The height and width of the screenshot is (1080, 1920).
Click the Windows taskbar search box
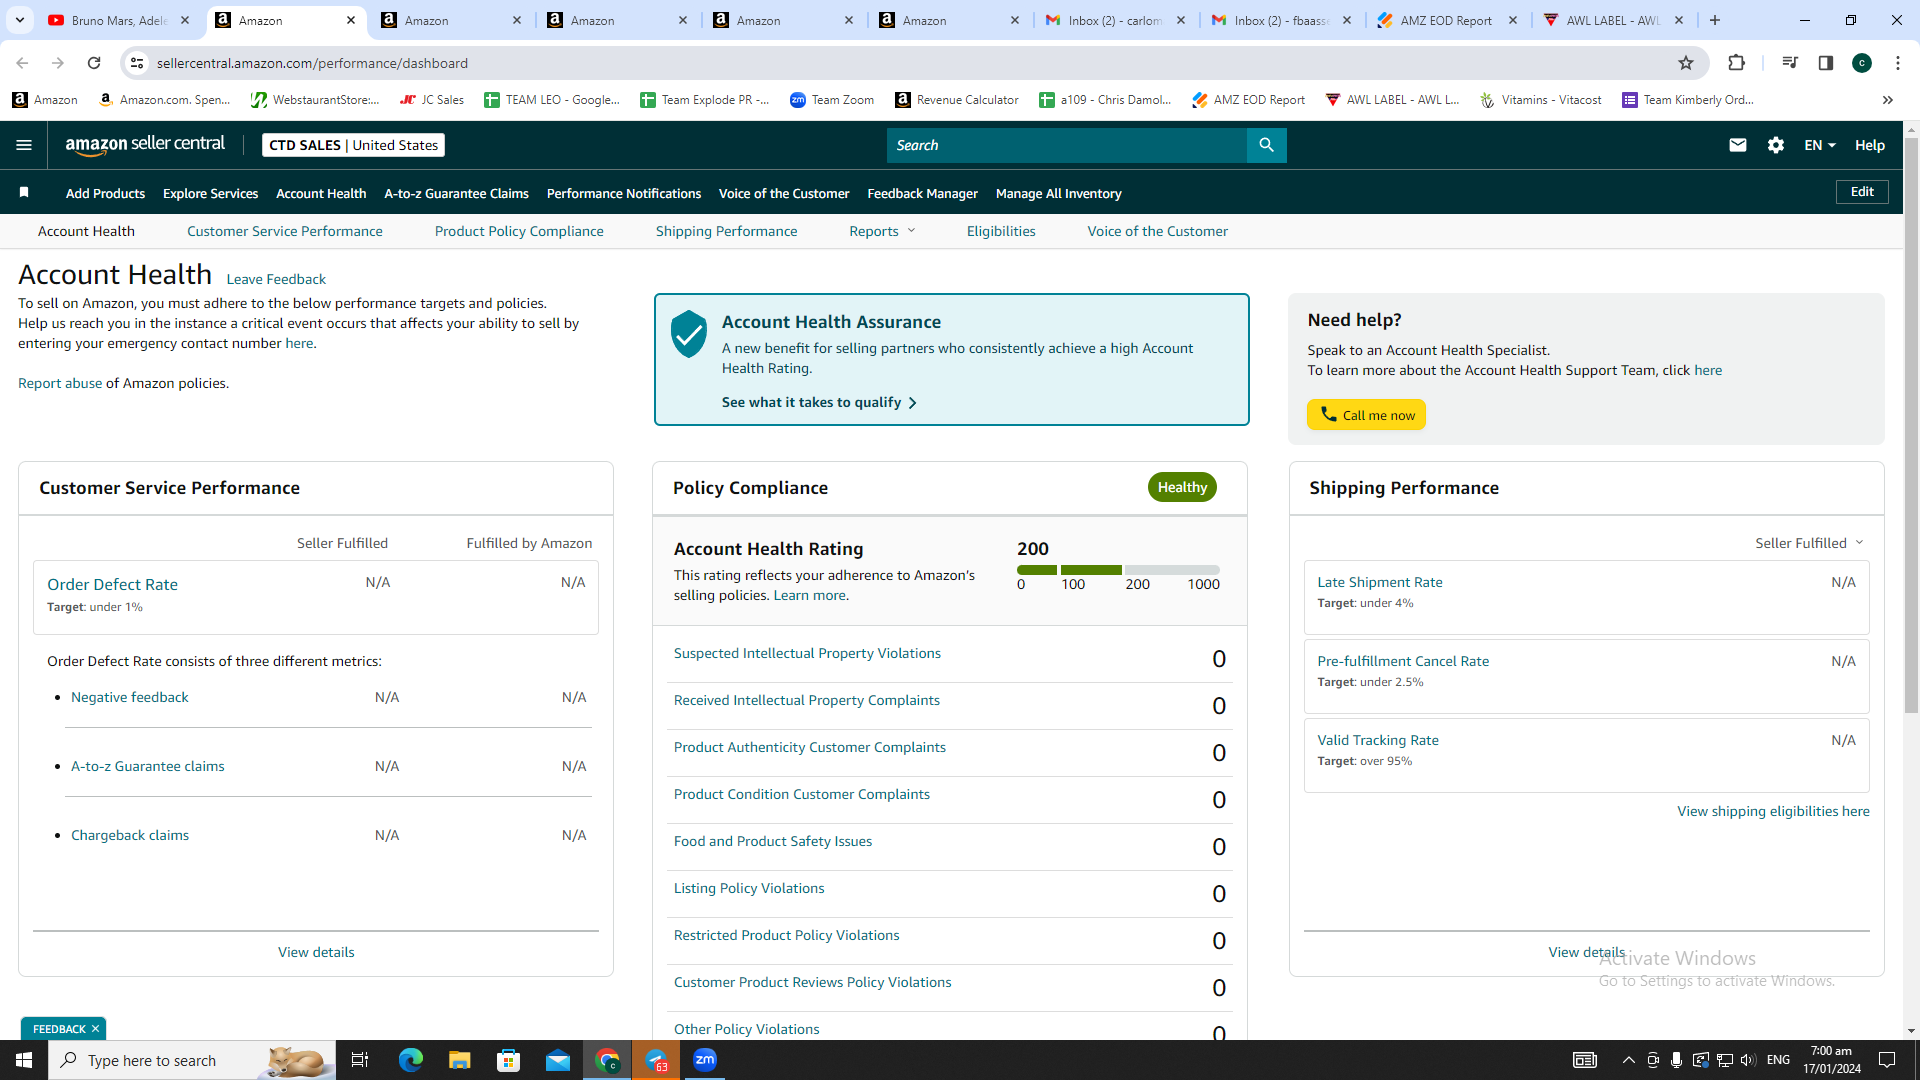click(x=192, y=1060)
